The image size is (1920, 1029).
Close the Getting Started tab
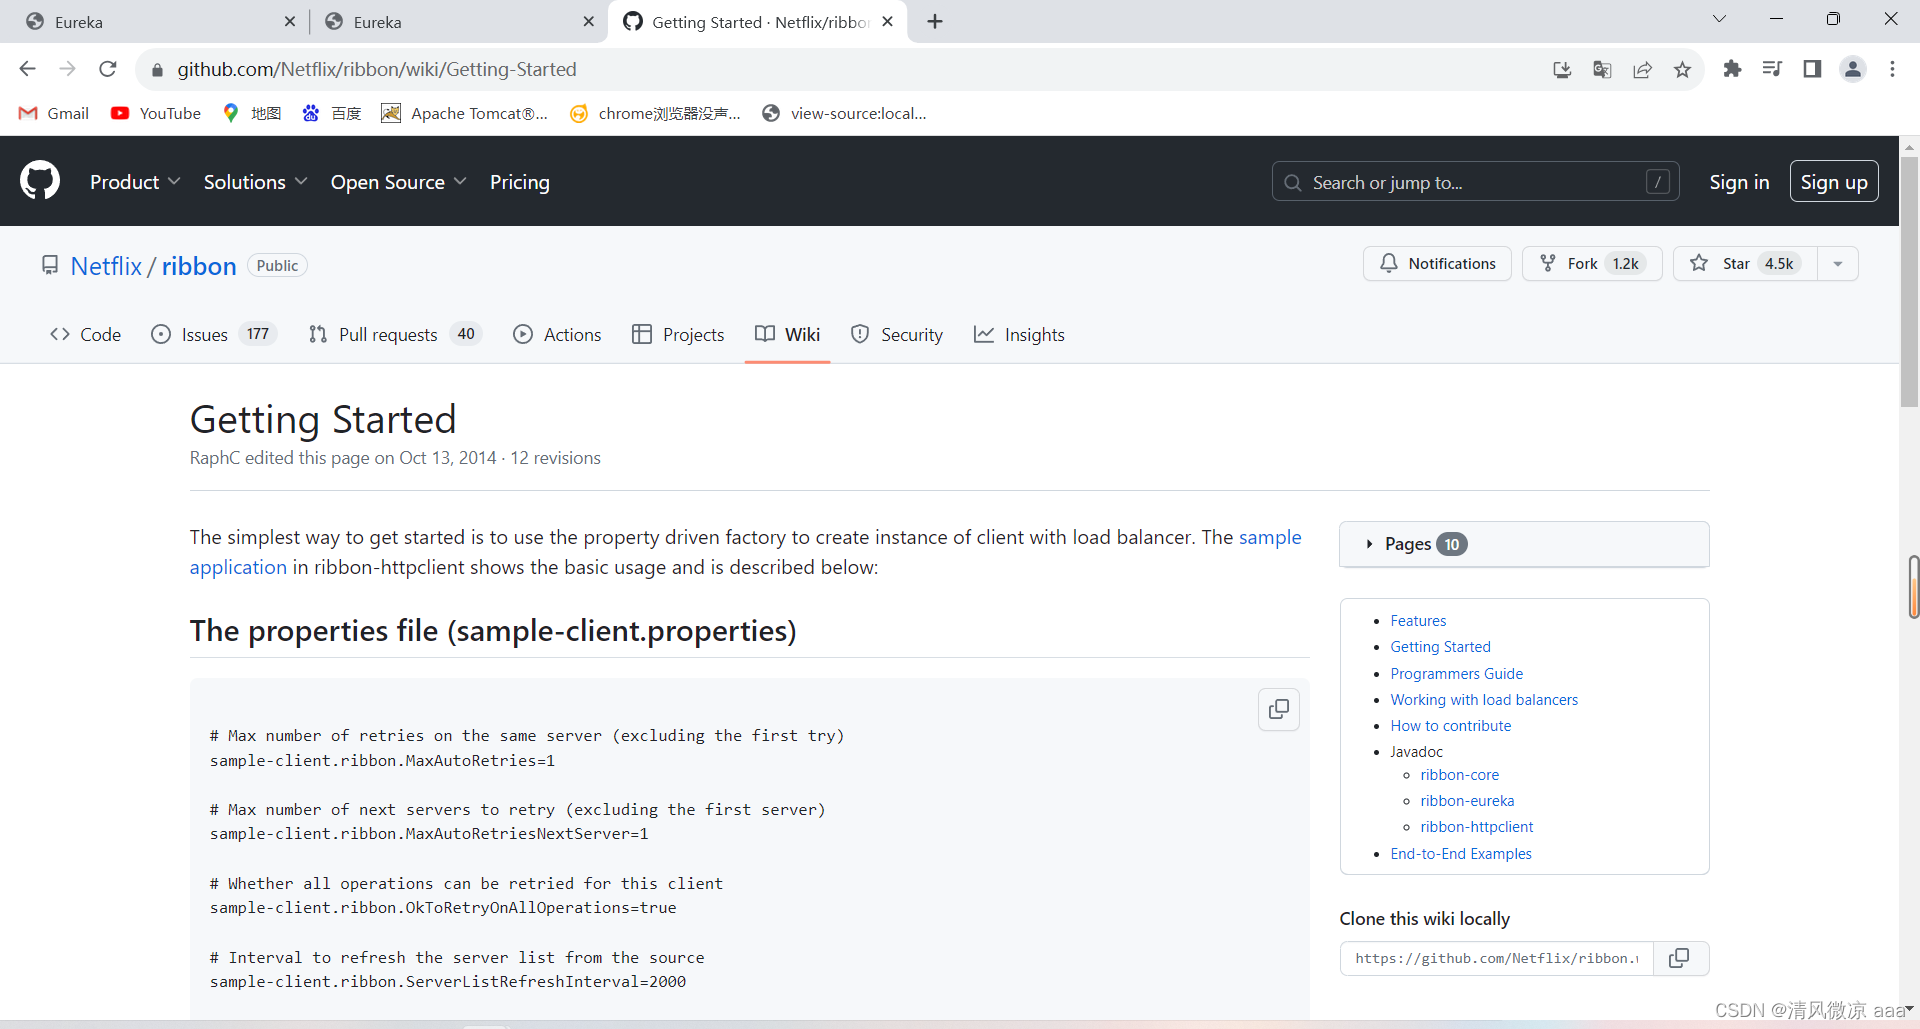click(887, 21)
